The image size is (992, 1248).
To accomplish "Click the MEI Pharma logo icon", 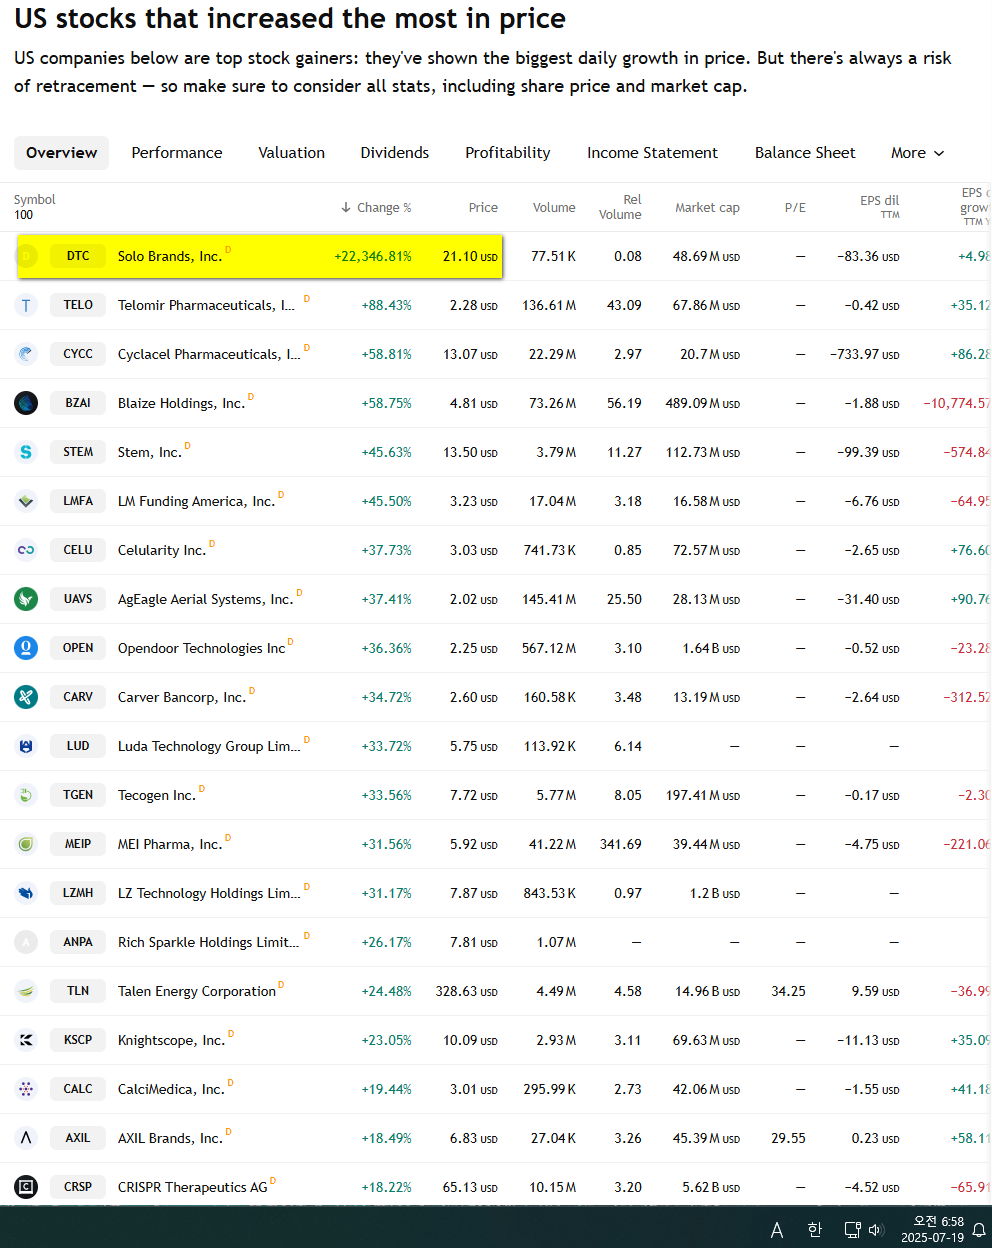I will (26, 844).
